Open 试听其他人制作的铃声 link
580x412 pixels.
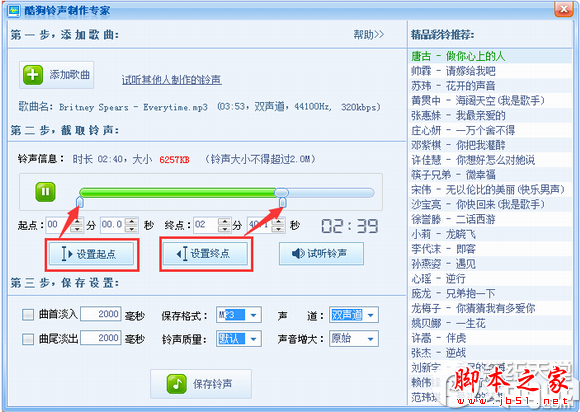pyautogui.click(x=172, y=80)
